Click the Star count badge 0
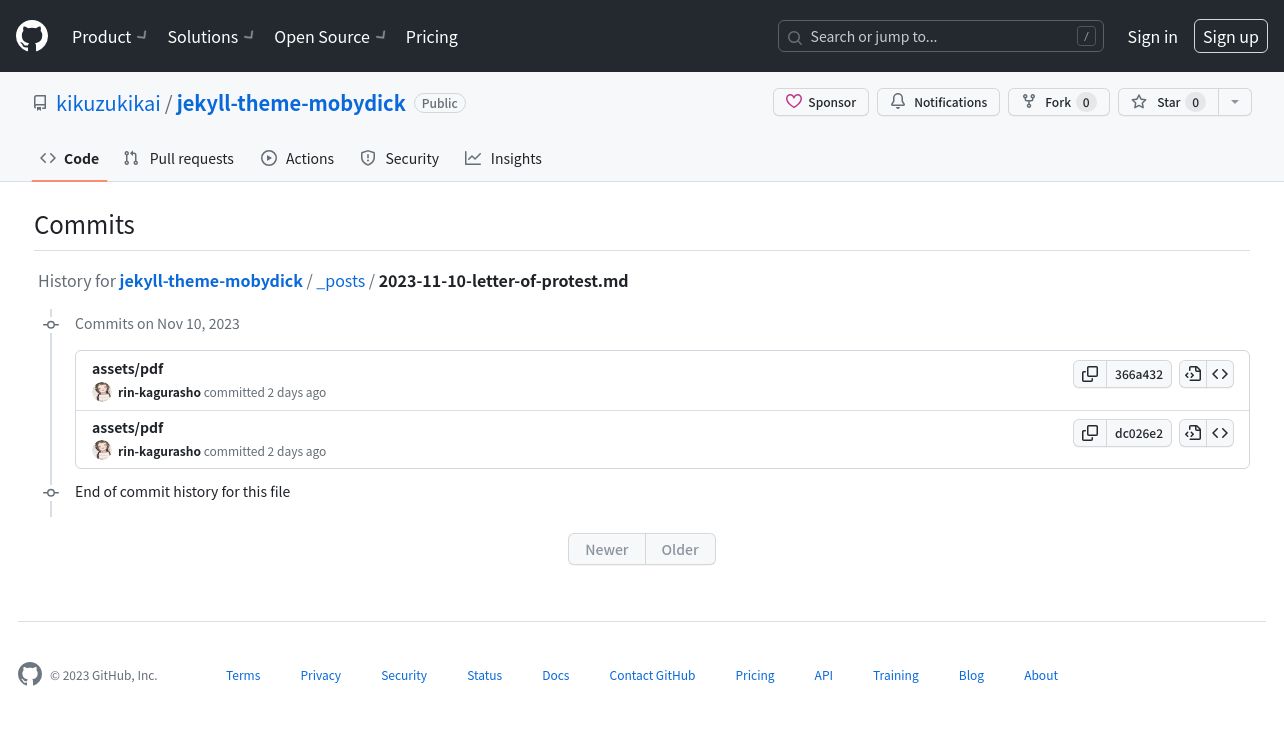 [x=1195, y=102]
